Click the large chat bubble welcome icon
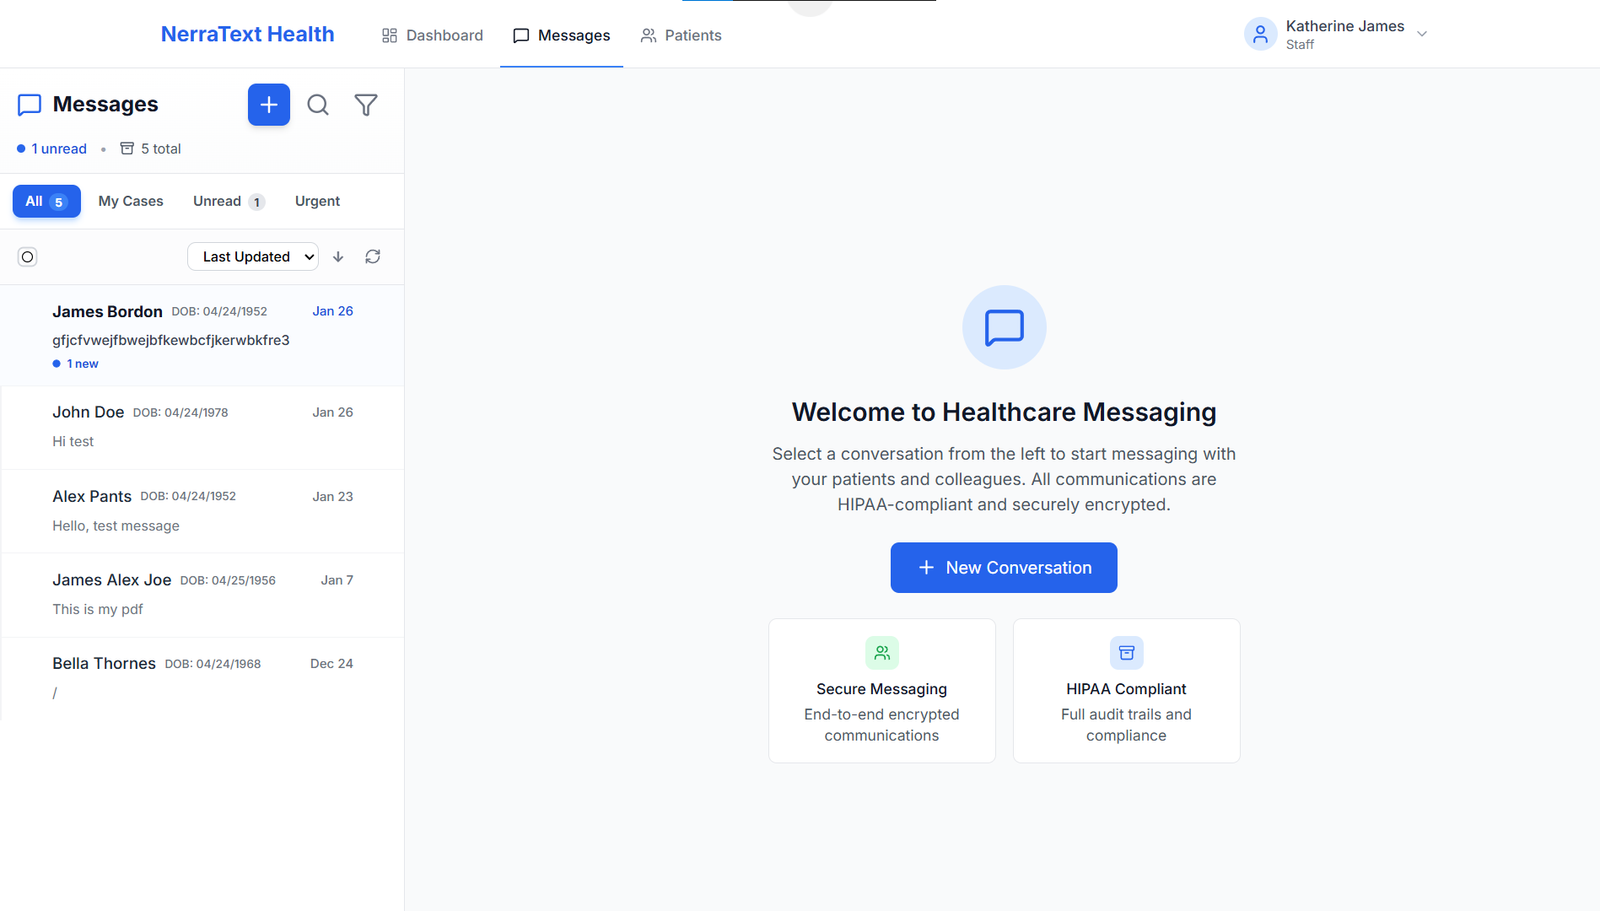Image resolution: width=1600 pixels, height=911 pixels. pyautogui.click(x=1004, y=327)
